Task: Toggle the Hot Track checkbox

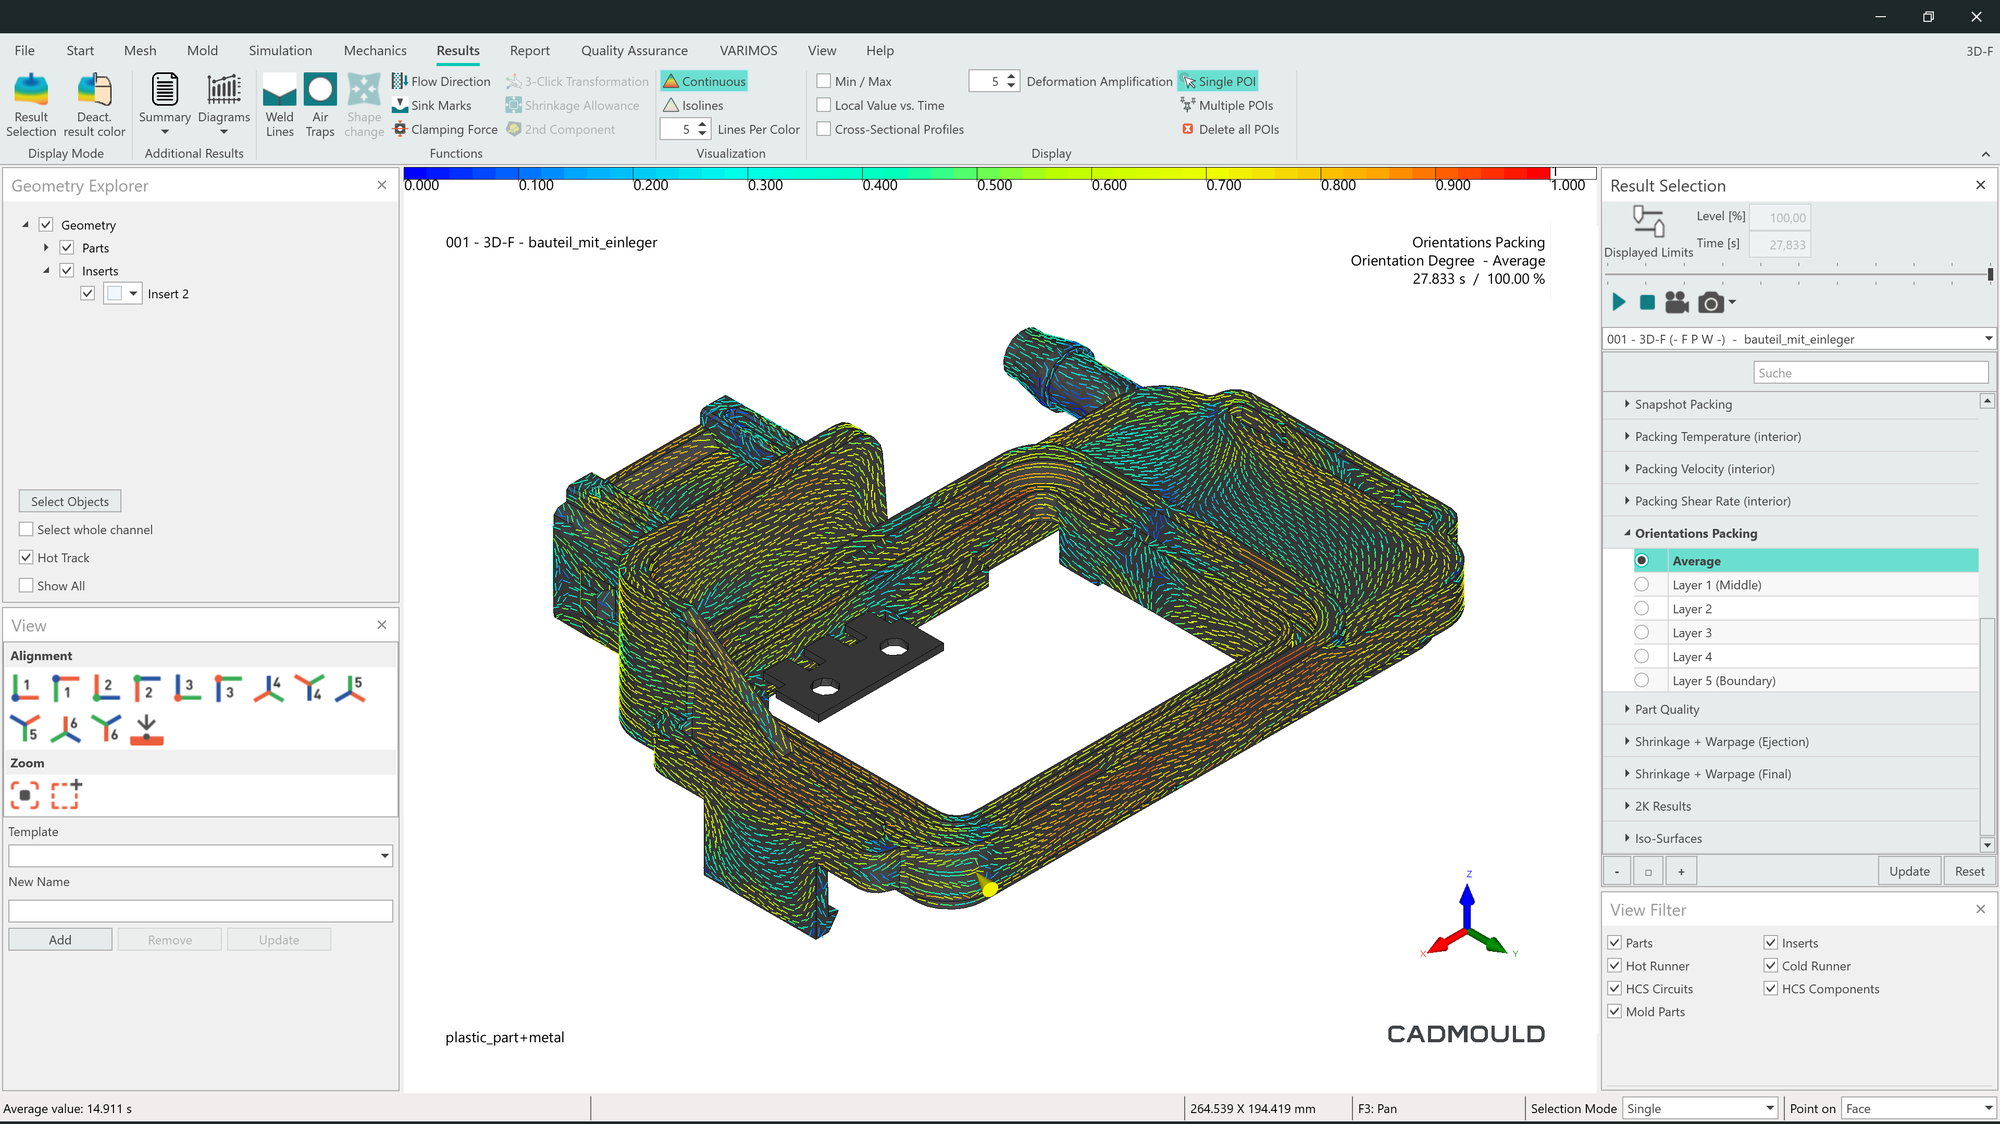Action: (x=27, y=557)
